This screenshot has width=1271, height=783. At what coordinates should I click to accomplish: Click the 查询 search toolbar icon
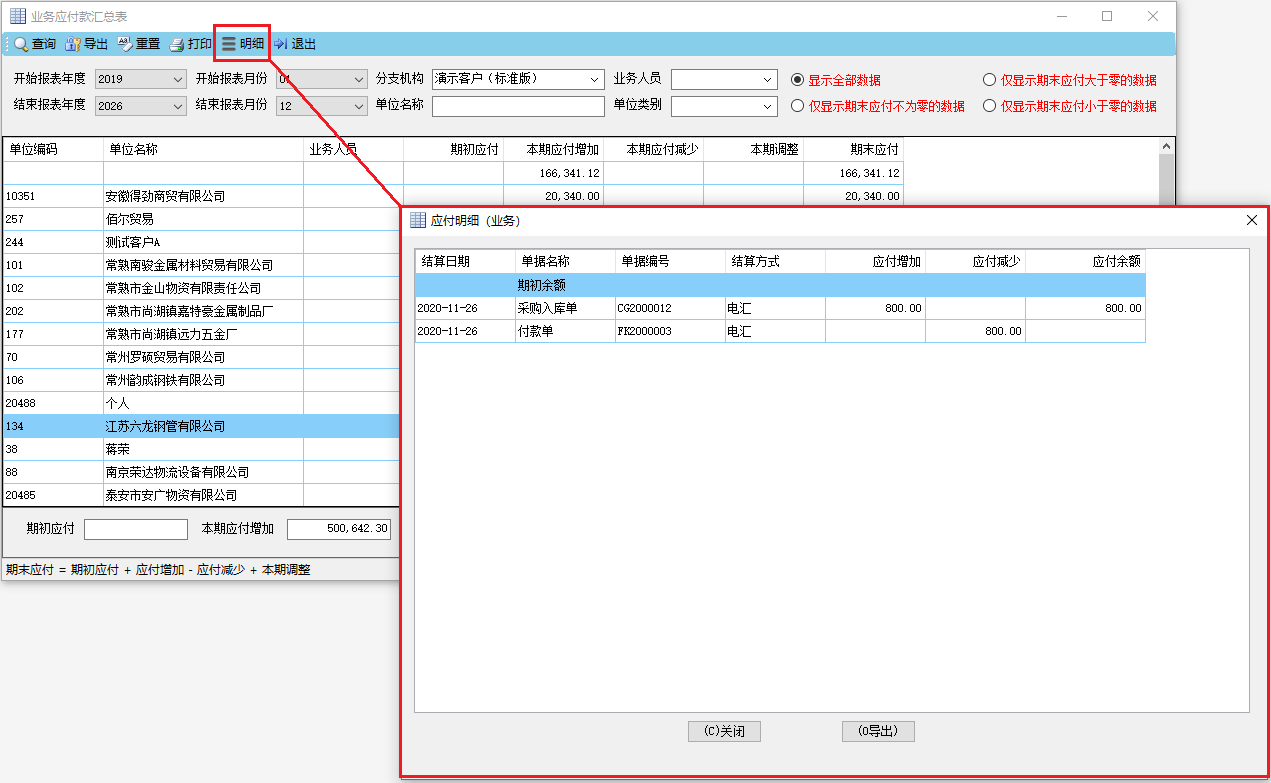click(x=22, y=44)
